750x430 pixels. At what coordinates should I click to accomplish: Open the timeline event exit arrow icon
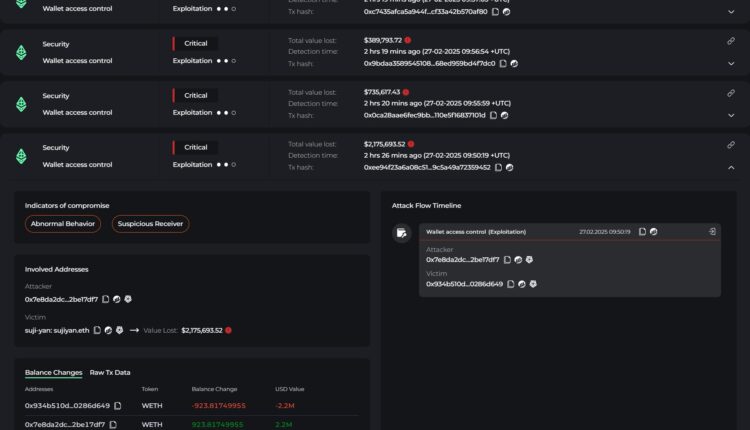click(x=711, y=231)
